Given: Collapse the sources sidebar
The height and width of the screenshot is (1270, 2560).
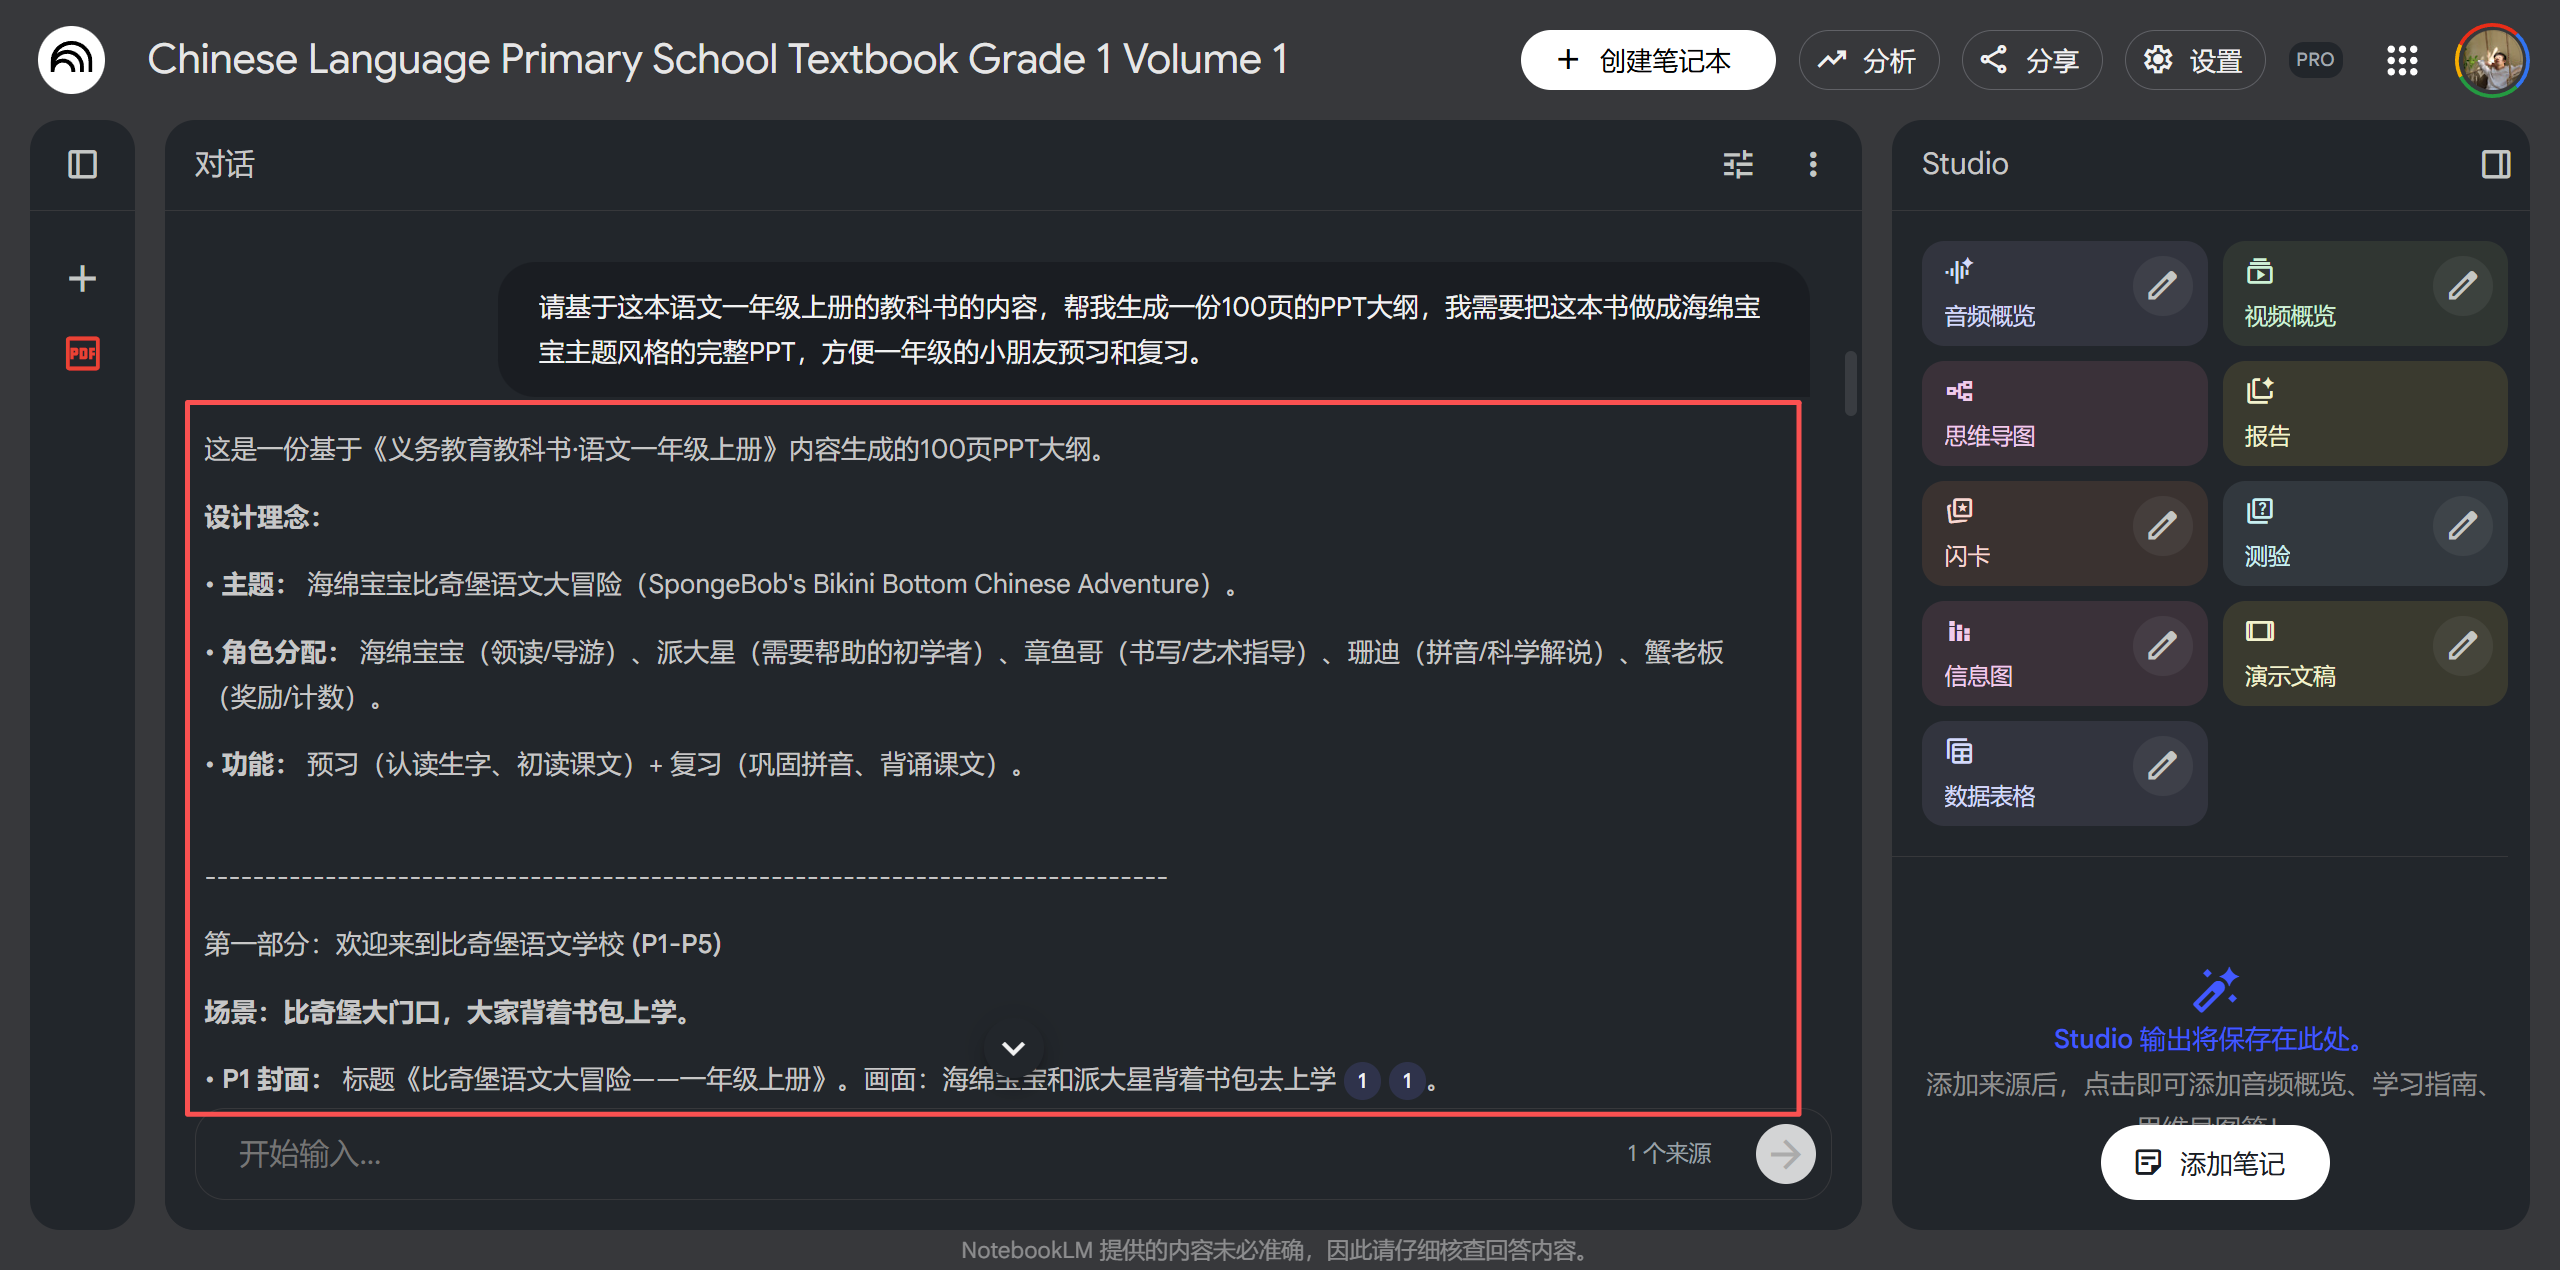Looking at the screenshot, I should [83, 164].
